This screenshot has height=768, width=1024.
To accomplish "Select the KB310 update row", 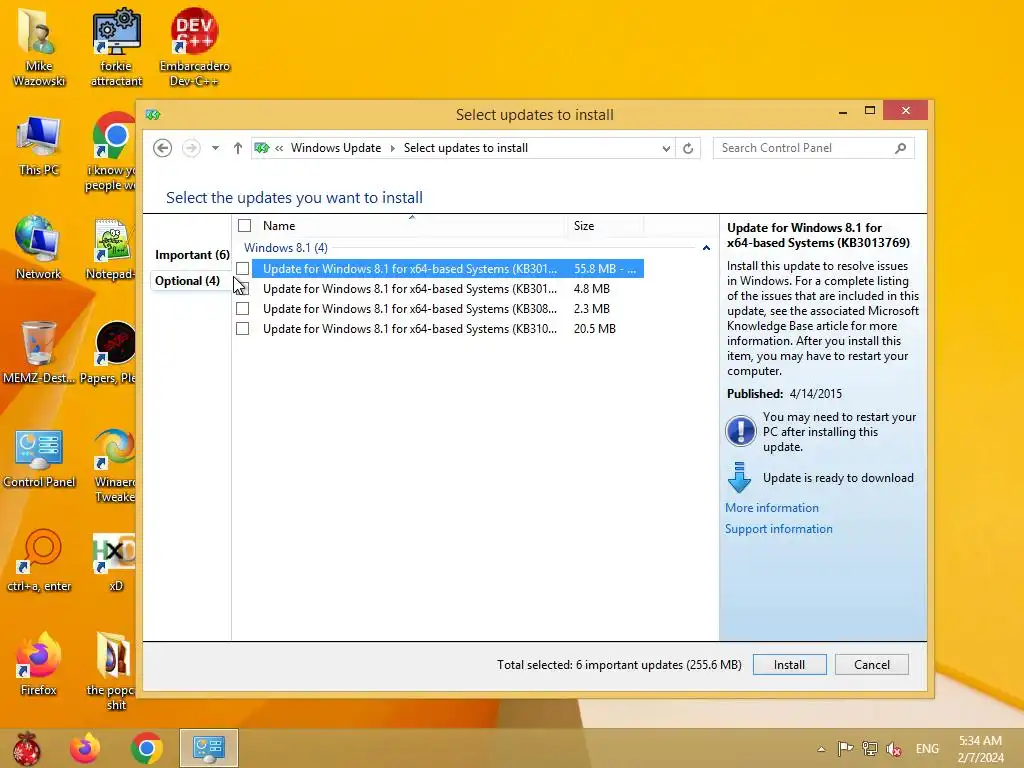I will coord(447,328).
